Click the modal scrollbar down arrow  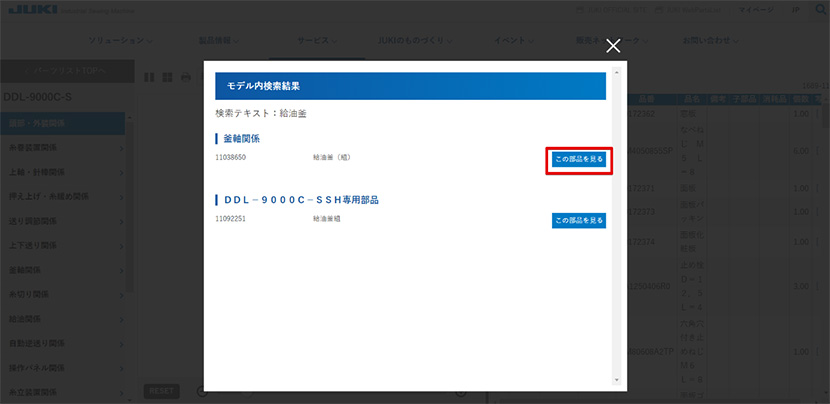click(x=616, y=380)
